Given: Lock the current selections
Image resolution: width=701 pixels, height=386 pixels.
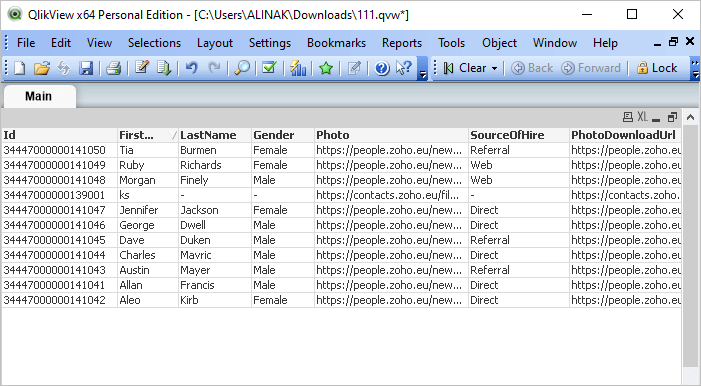Looking at the screenshot, I should pyautogui.click(x=657, y=68).
